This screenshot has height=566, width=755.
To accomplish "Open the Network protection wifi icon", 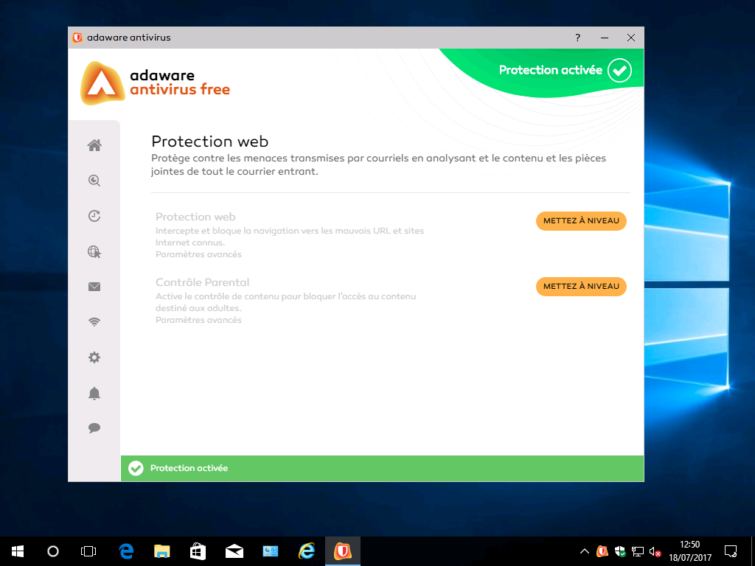I will click(94, 322).
